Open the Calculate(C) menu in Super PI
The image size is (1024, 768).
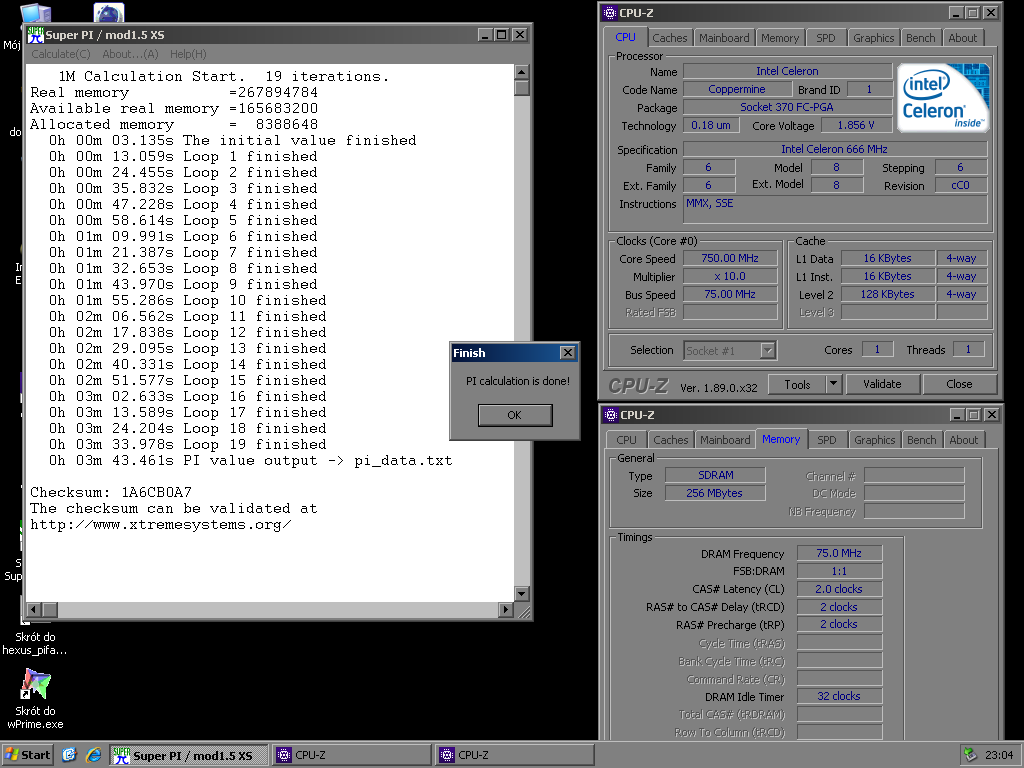(61, 54)
